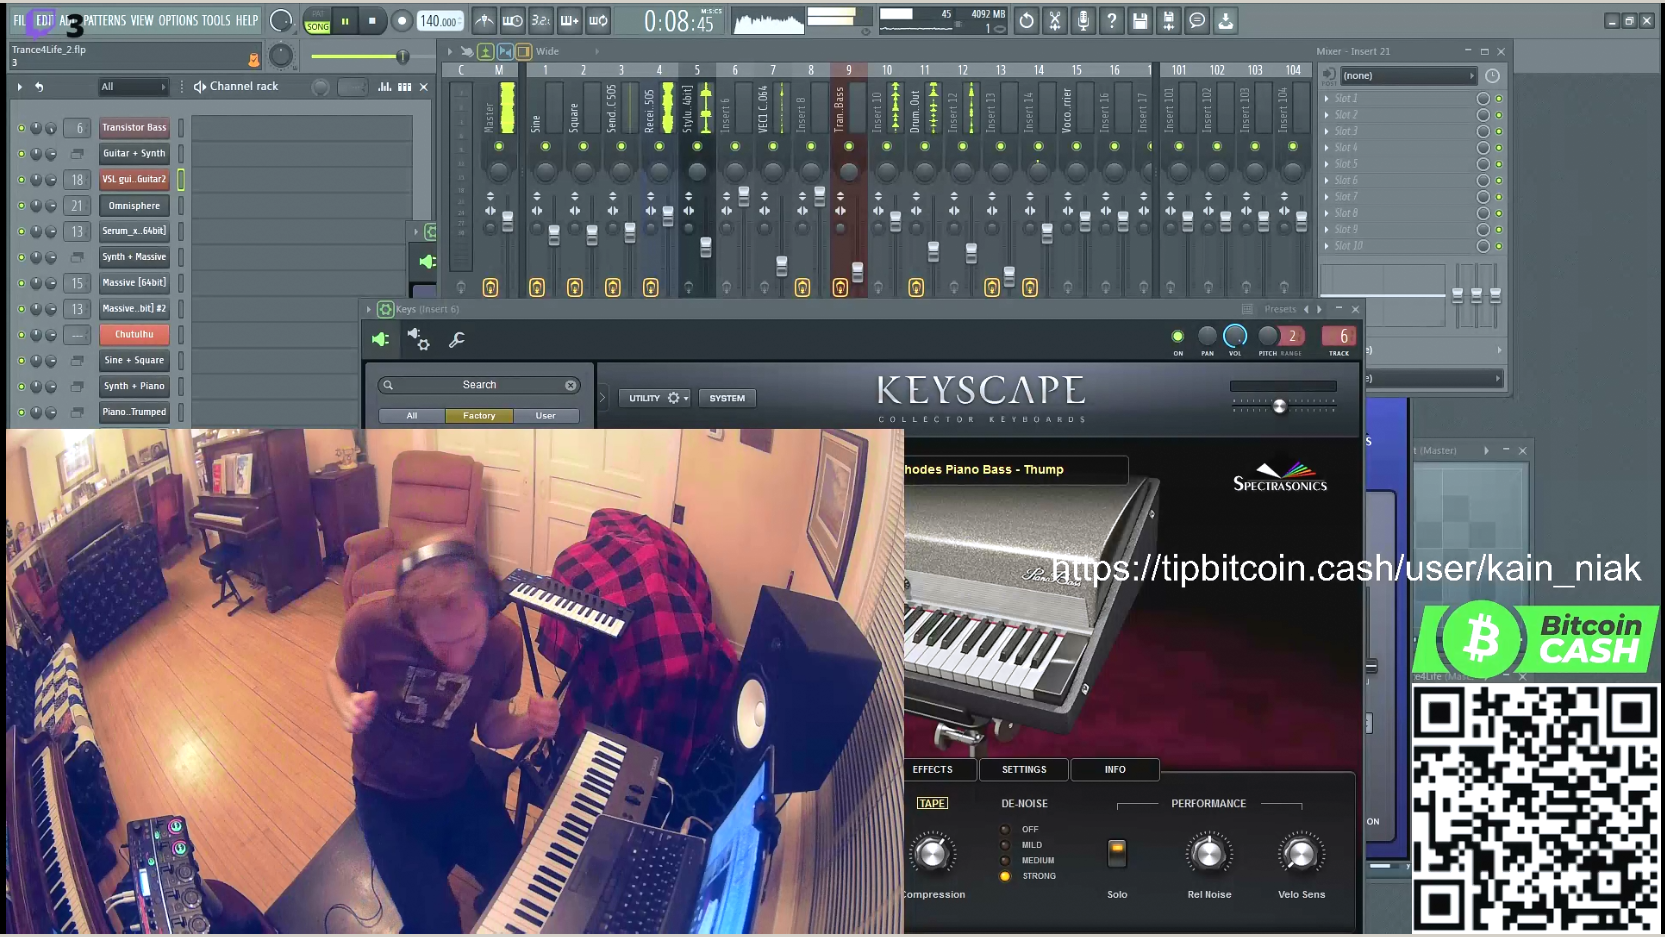Enable wait for input before recording
Viewport: 1665px width, 937px height.
click(x=512, y=20)
